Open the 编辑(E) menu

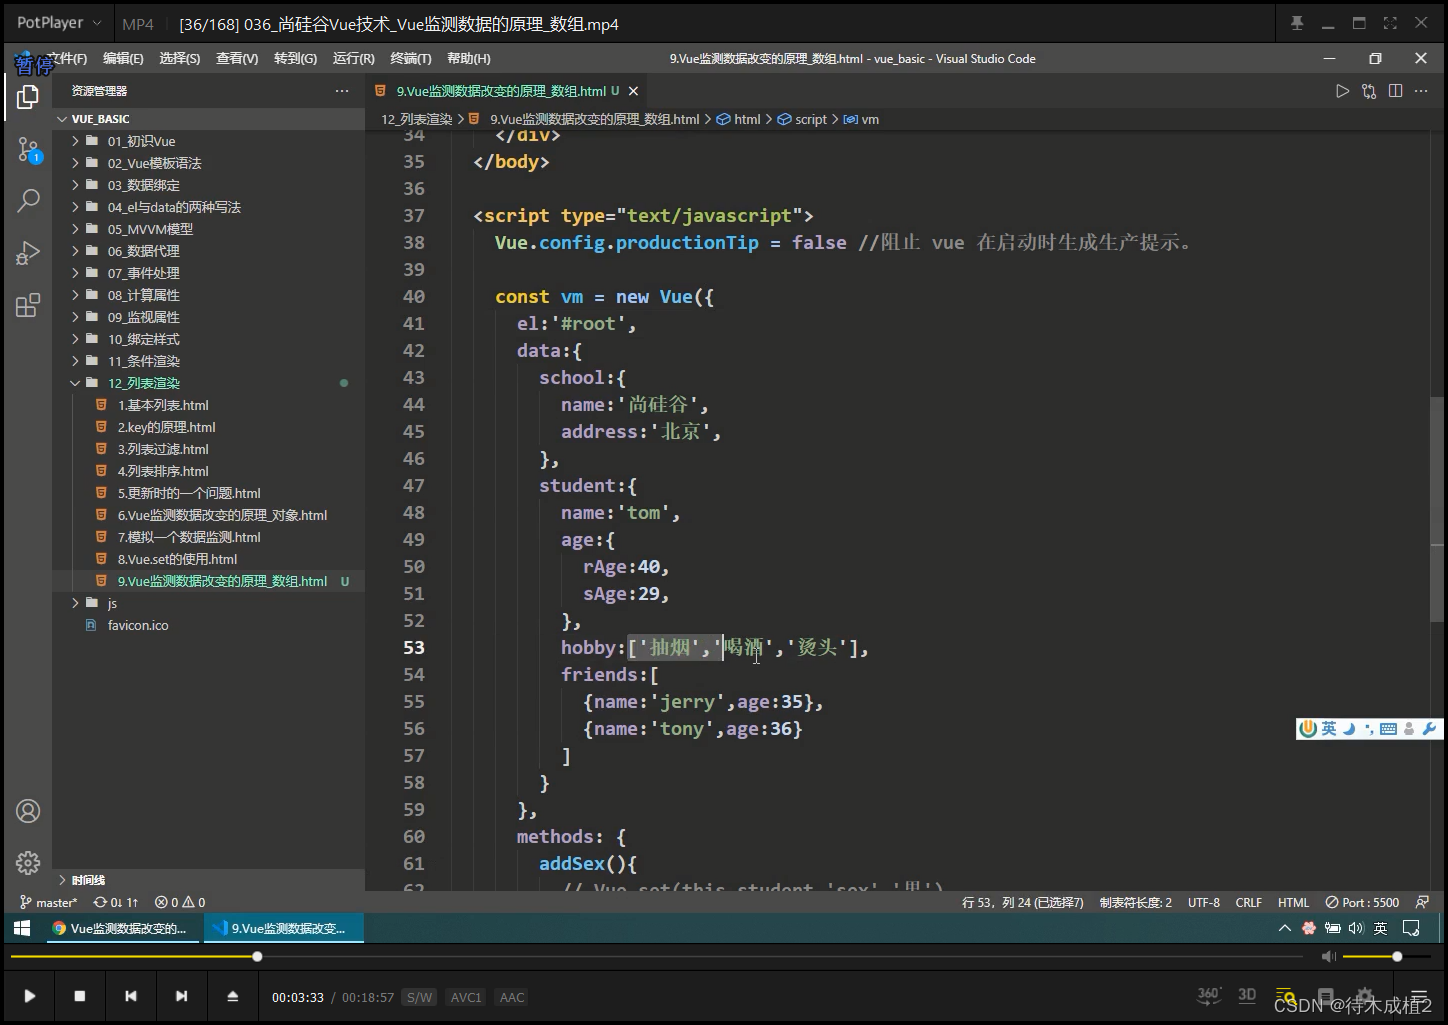point(123,59)
